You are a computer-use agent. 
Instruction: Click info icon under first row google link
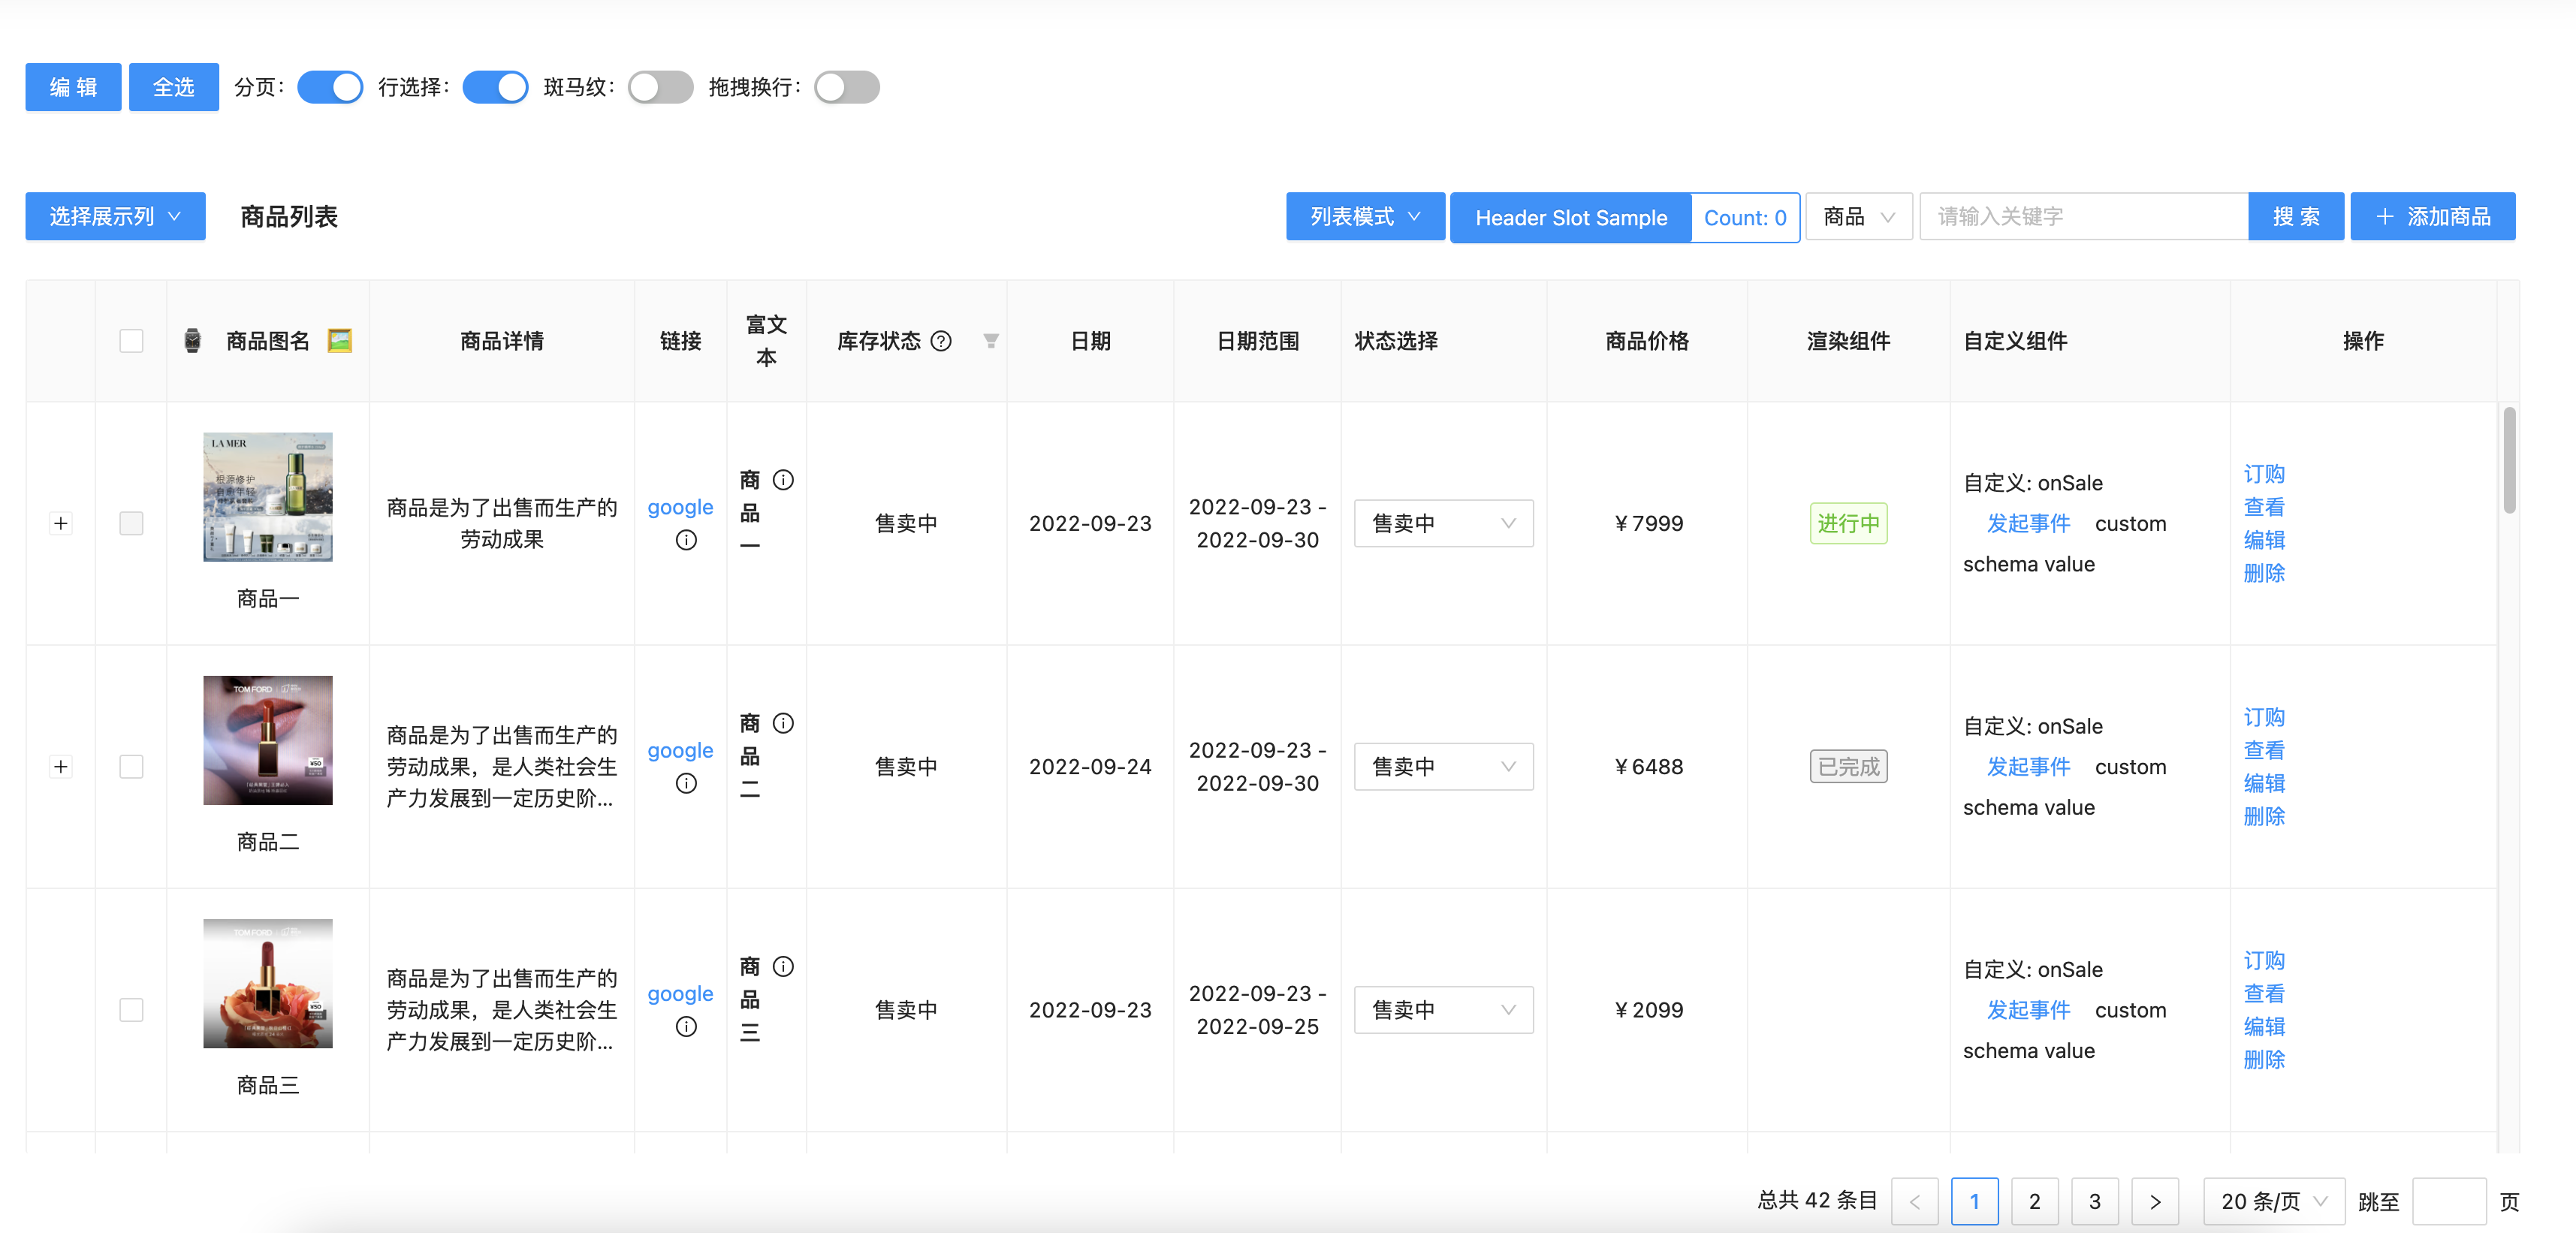[686, 540]
